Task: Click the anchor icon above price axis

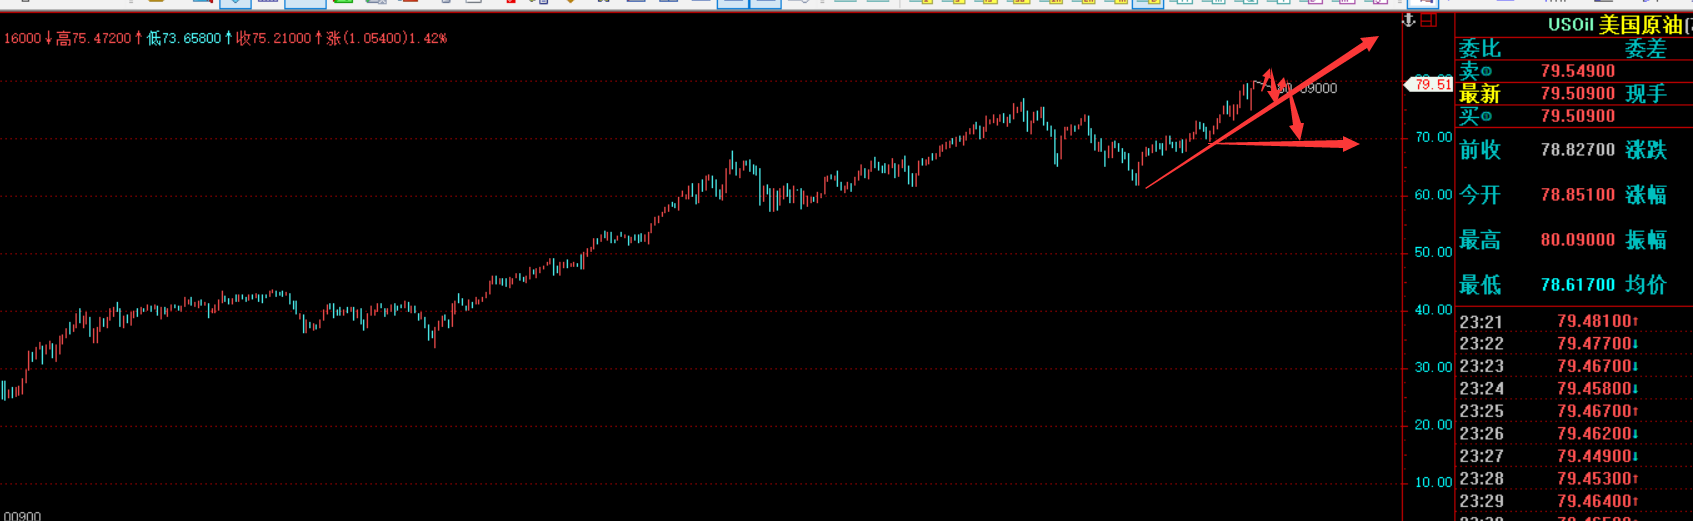Action: (1409, 20)
